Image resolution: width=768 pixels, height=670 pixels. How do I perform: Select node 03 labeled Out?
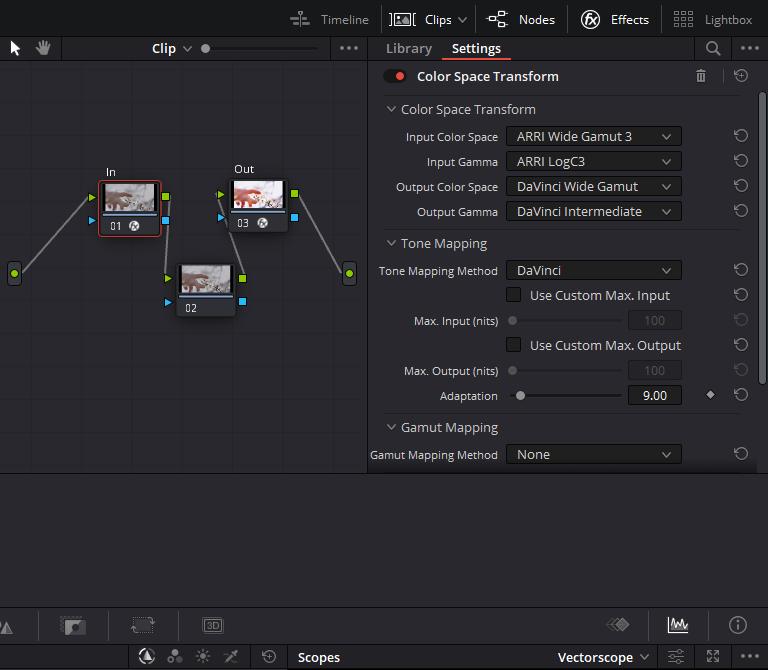pyautogui.click(x=258, y=205)
